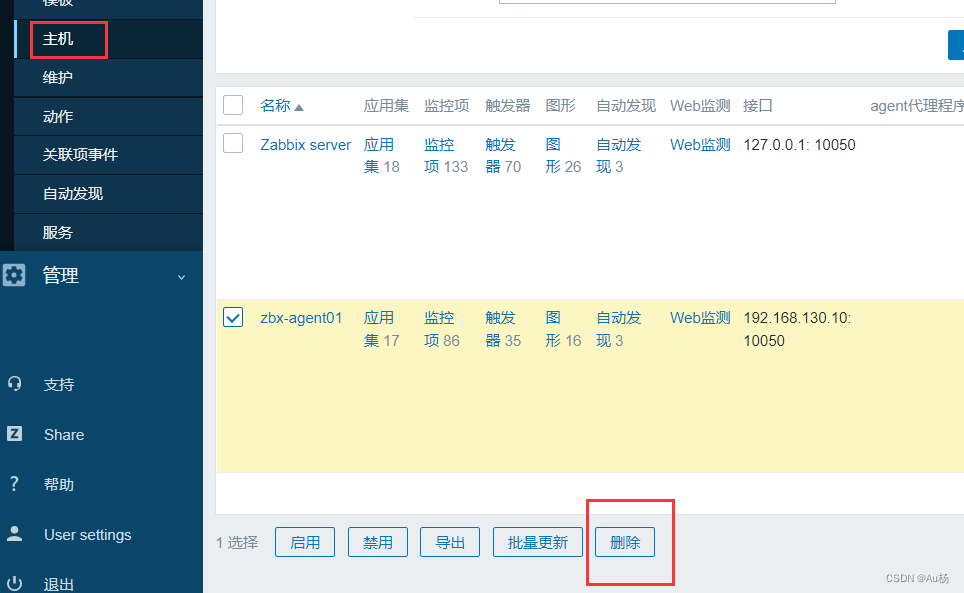Select the 127.0.0.1: 10050 interface text

pos(799,145)
